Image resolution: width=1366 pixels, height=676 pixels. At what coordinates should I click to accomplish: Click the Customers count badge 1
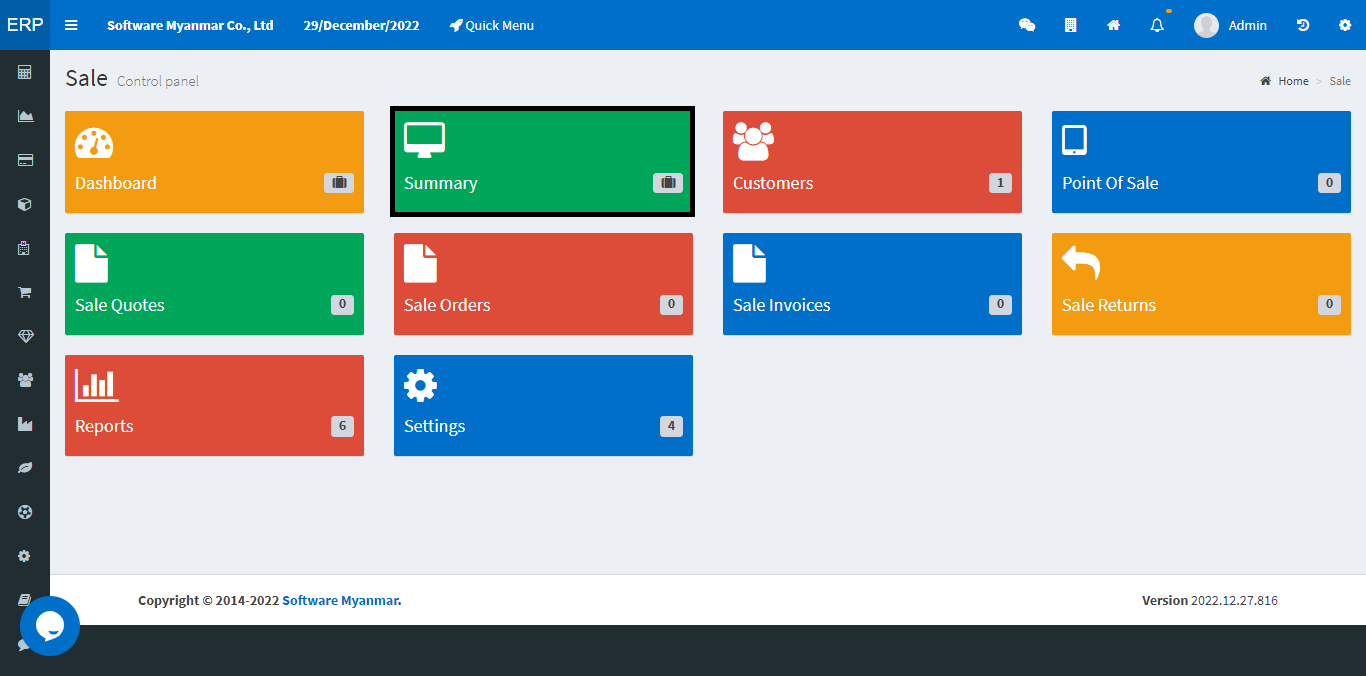[1000, 183]
